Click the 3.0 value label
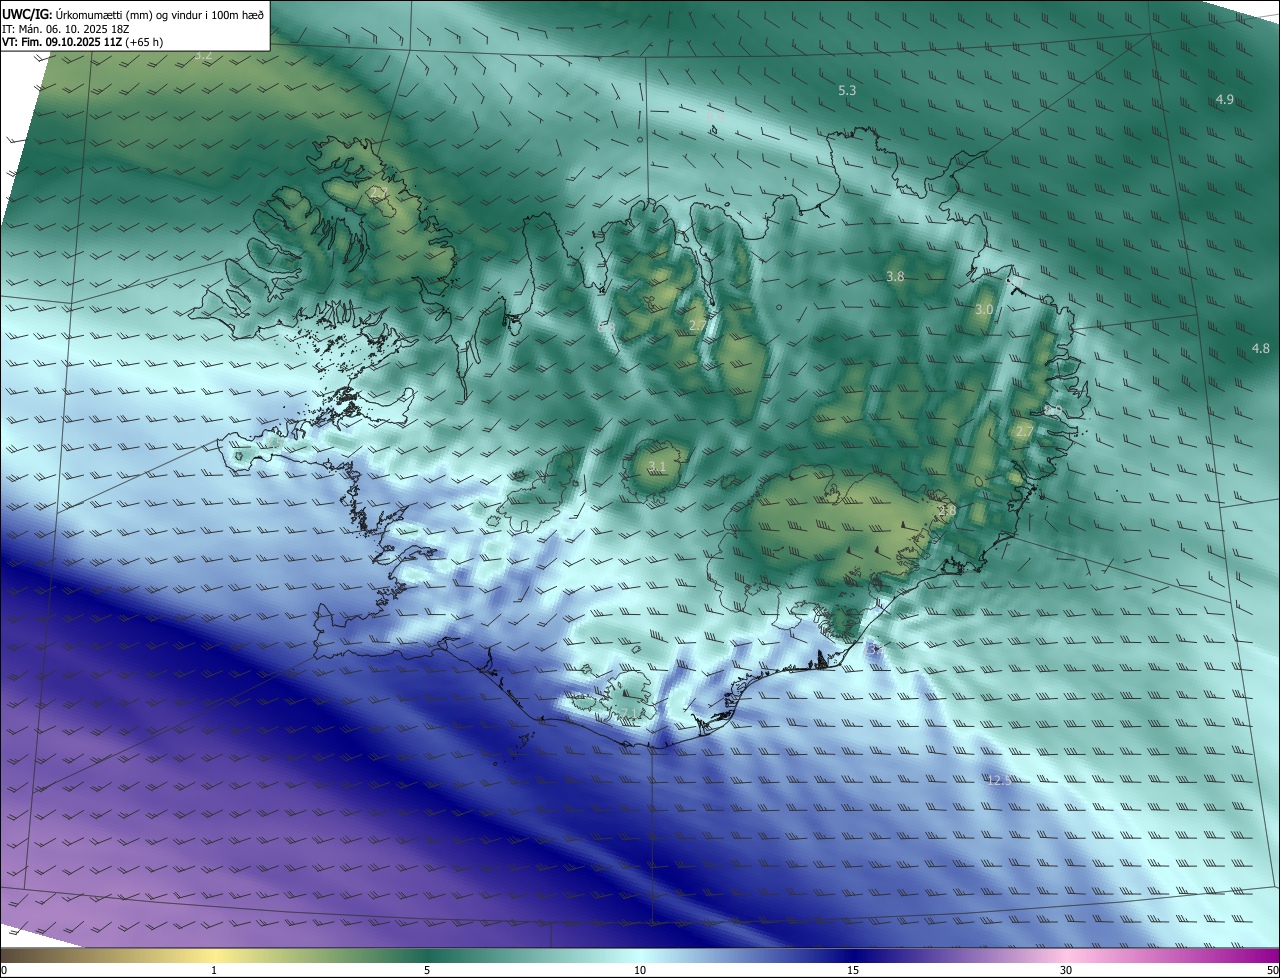1280x978 pixels. pyautogui.click(x=984, y=310)
